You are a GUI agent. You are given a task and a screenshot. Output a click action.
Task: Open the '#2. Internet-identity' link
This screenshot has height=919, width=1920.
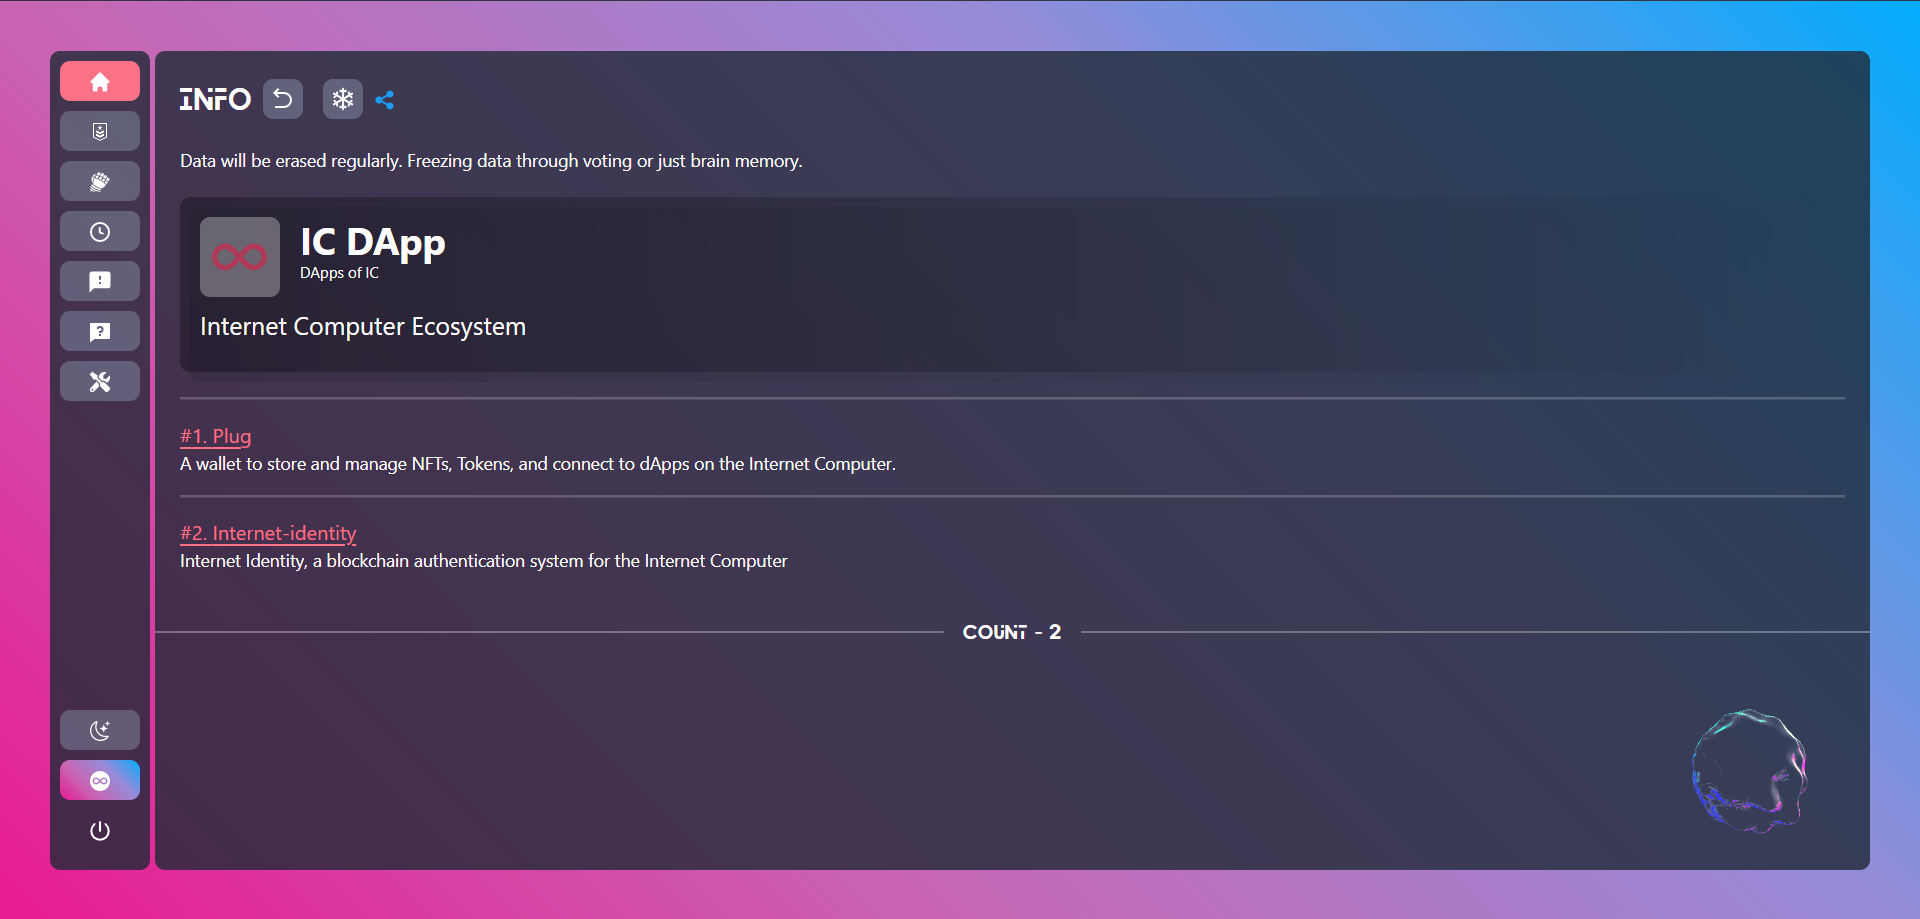(x=268, y=533)
